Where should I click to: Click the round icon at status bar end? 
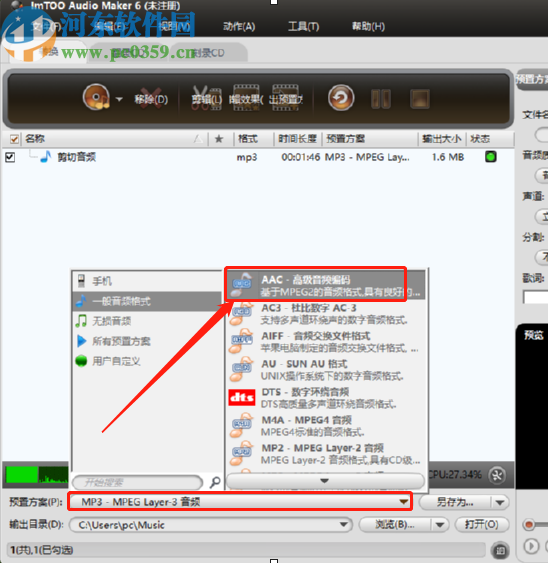coord(500,550)
